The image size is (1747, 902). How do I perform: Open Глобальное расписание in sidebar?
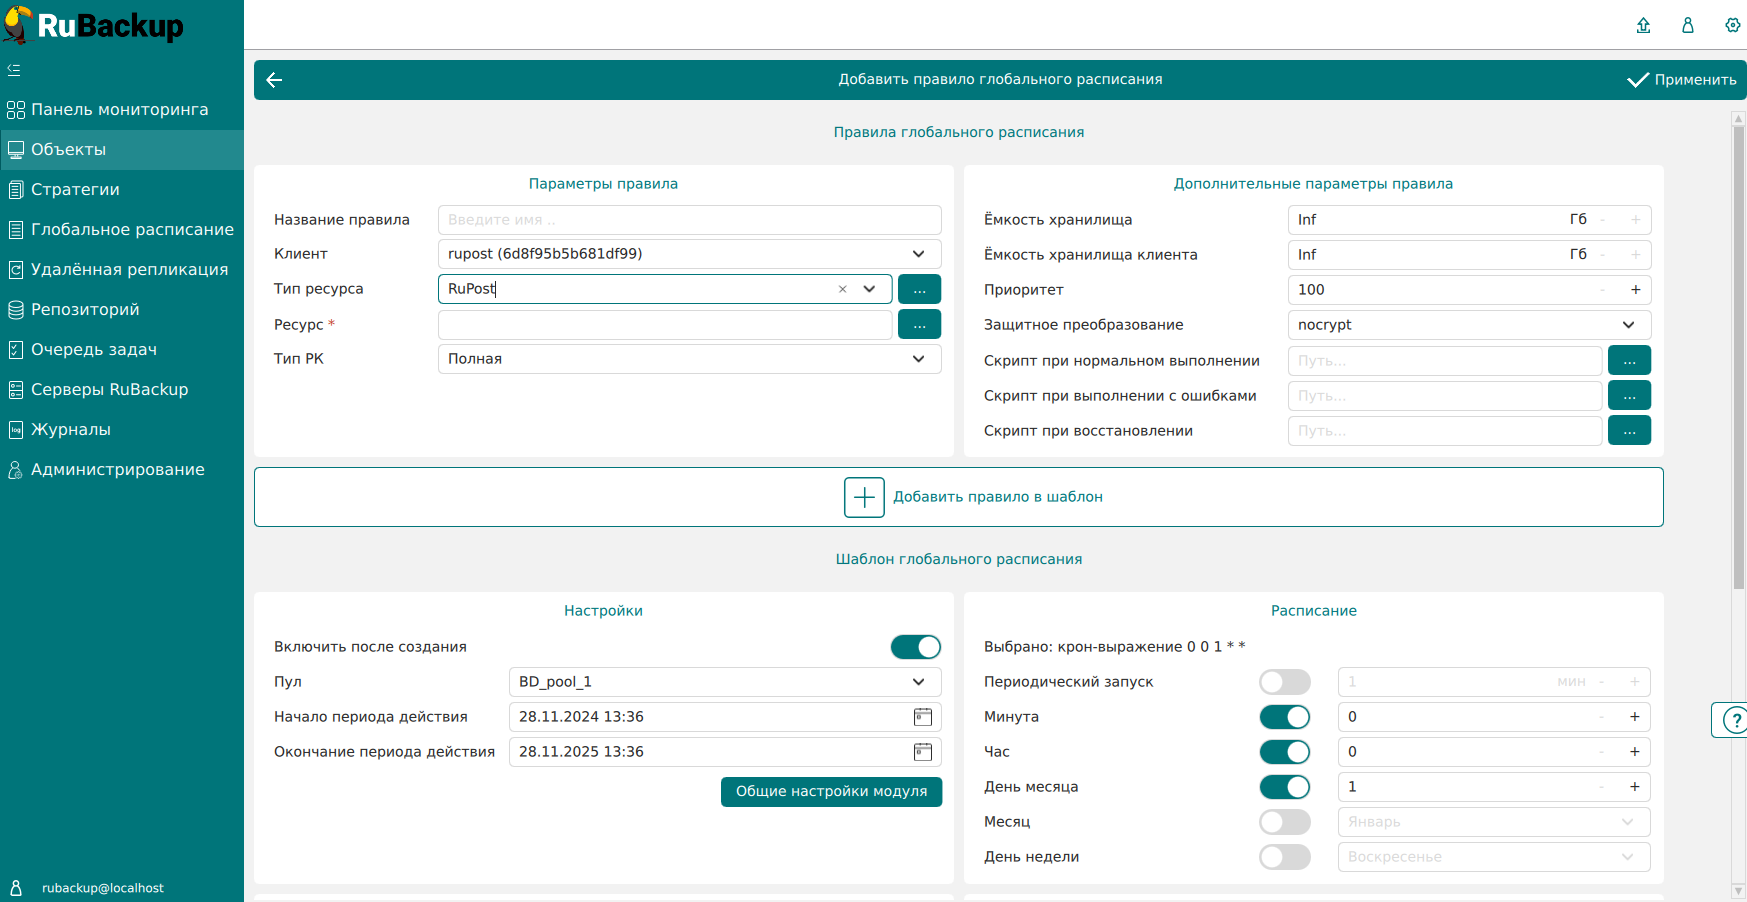coord(122,230)
